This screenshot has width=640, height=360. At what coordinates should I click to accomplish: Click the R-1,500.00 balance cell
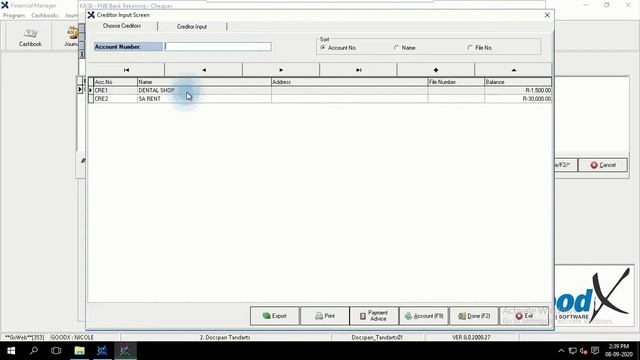[518, 90]
